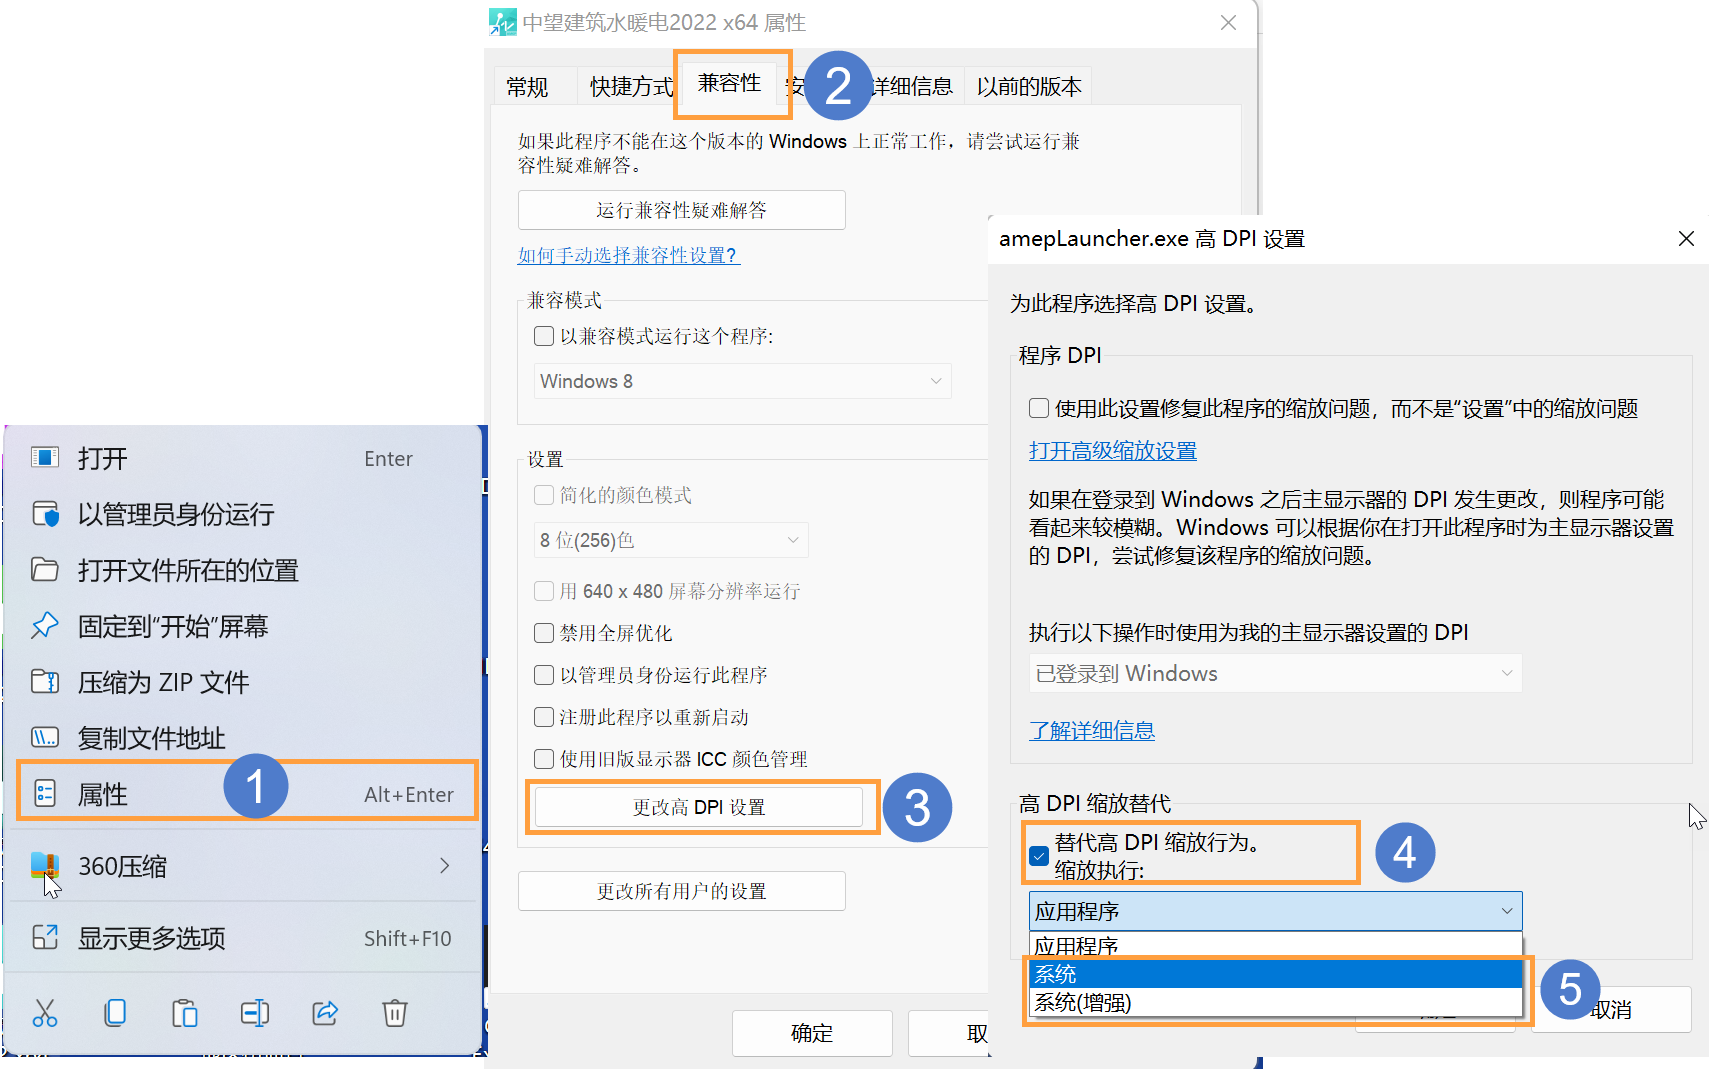Select 应用程序 option in dropdown list
The width and height of the screenshot is (1709, 1069).
click(1275, 946)
